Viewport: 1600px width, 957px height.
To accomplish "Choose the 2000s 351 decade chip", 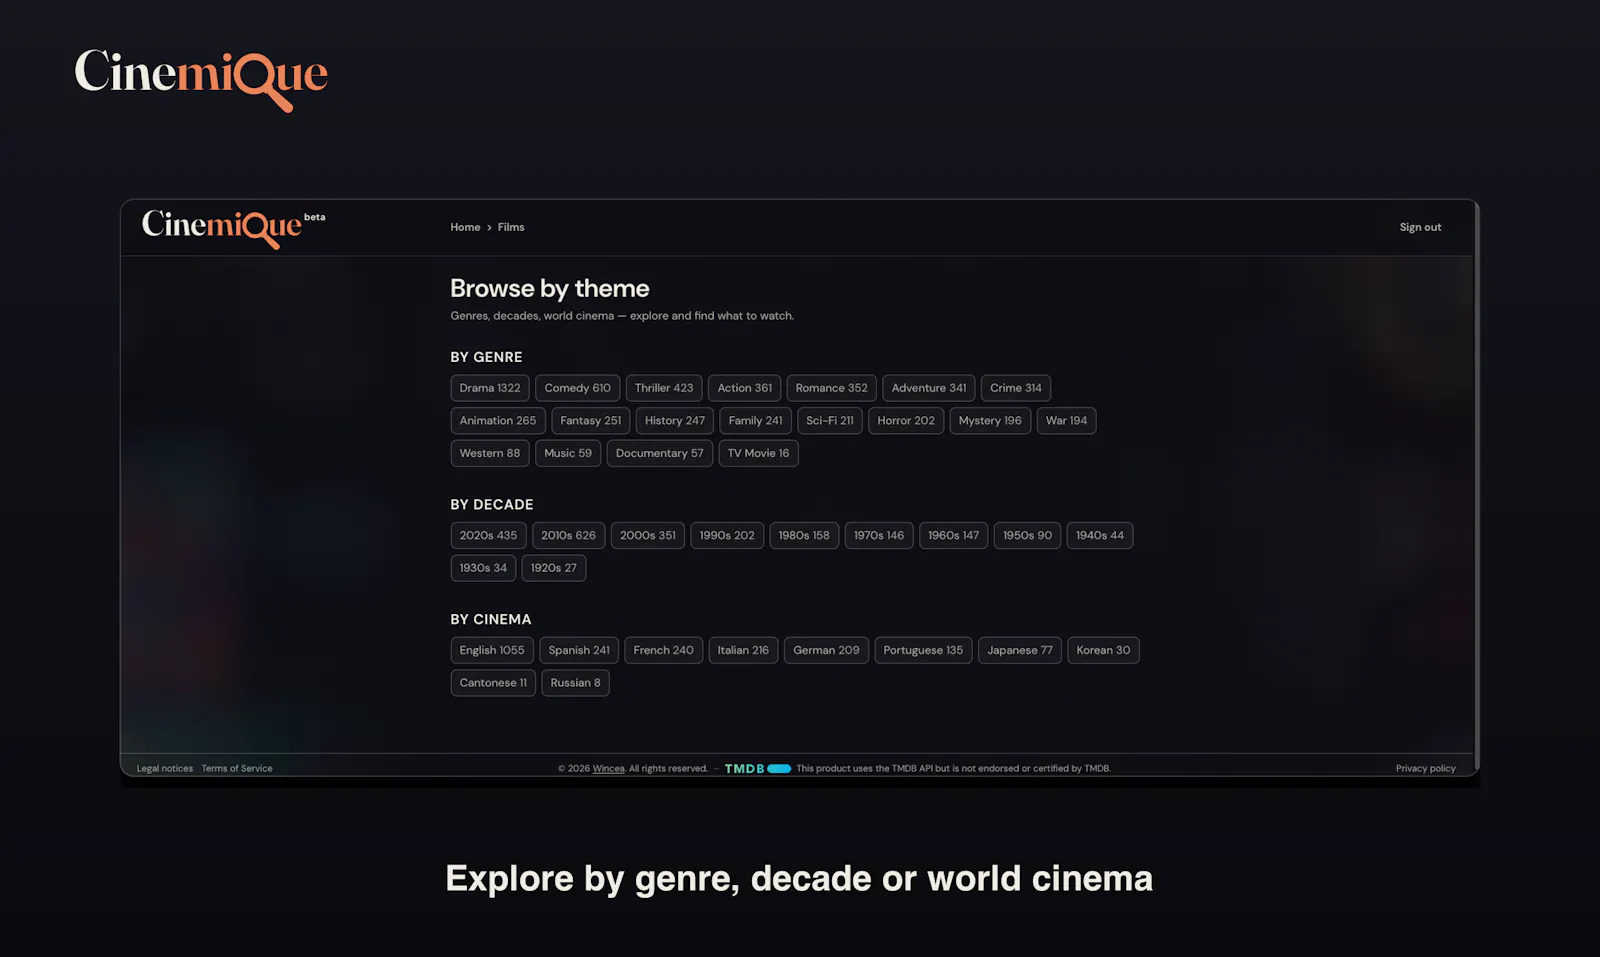I will point(648,536).
